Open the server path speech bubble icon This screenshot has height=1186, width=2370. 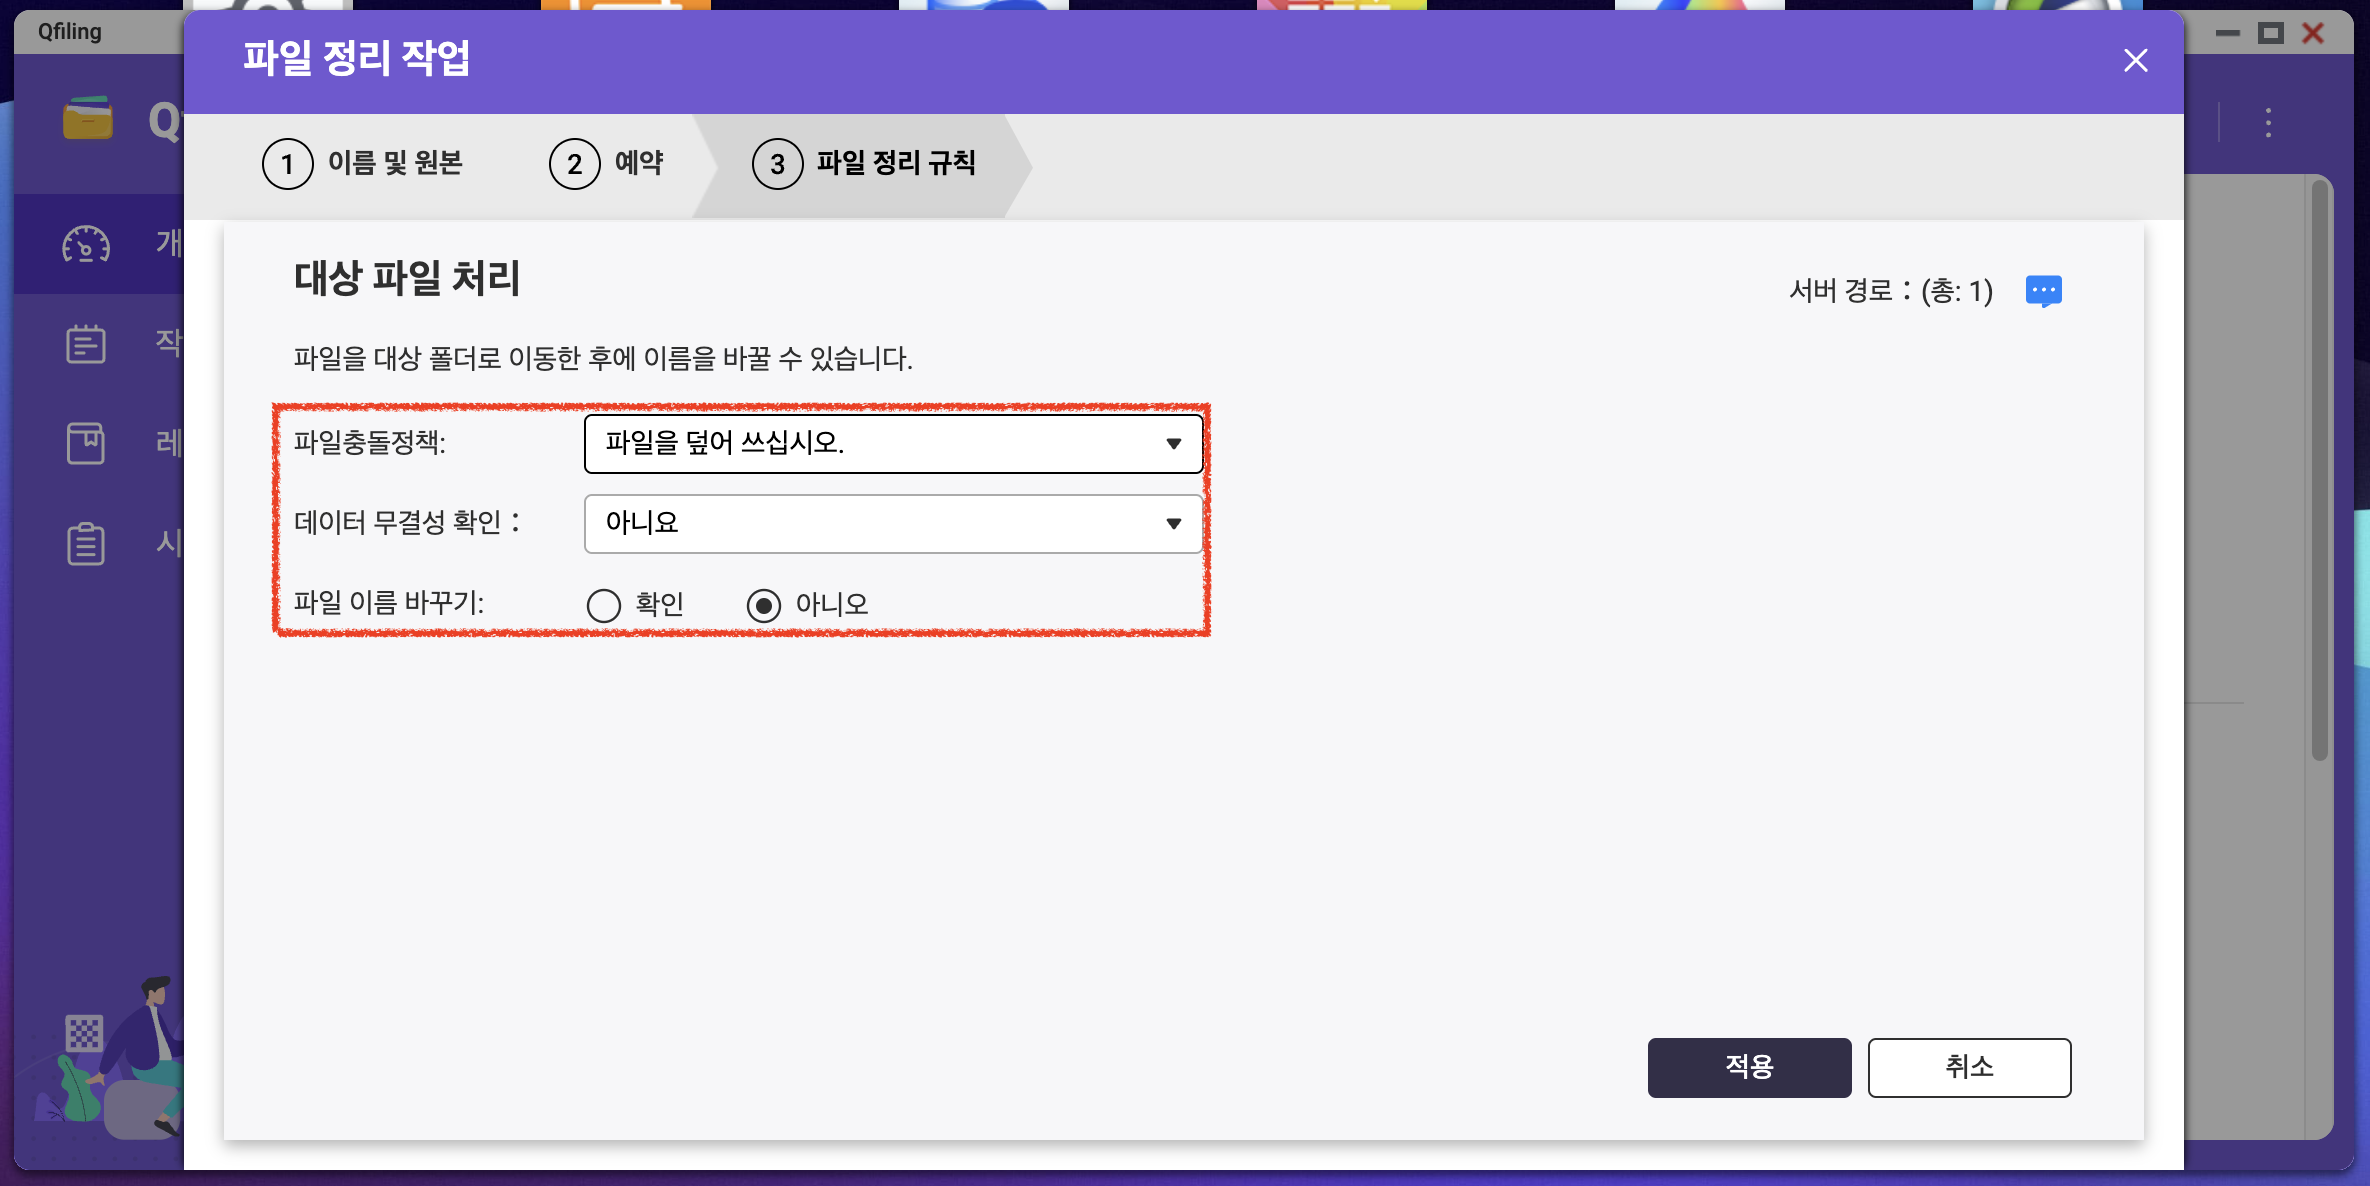tap(2043, 291)
